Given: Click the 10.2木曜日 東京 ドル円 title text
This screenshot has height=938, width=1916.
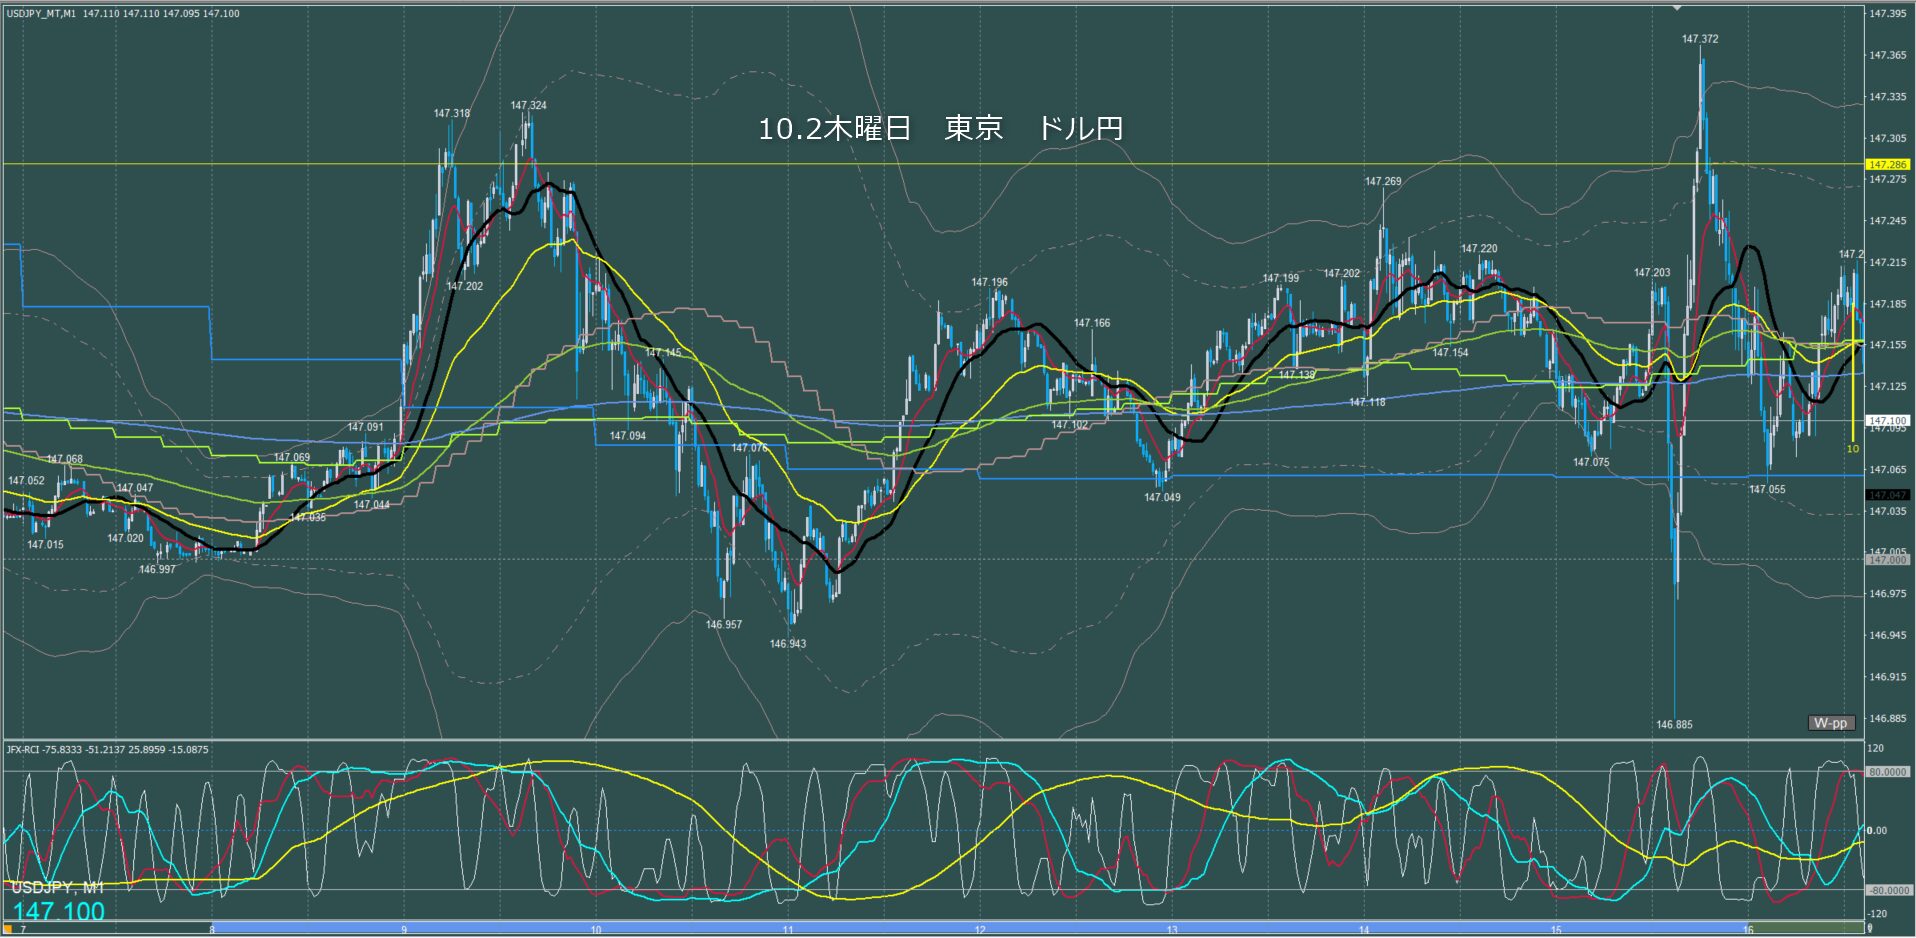Looking at the screenshot, I should click(x=940, y=129).
